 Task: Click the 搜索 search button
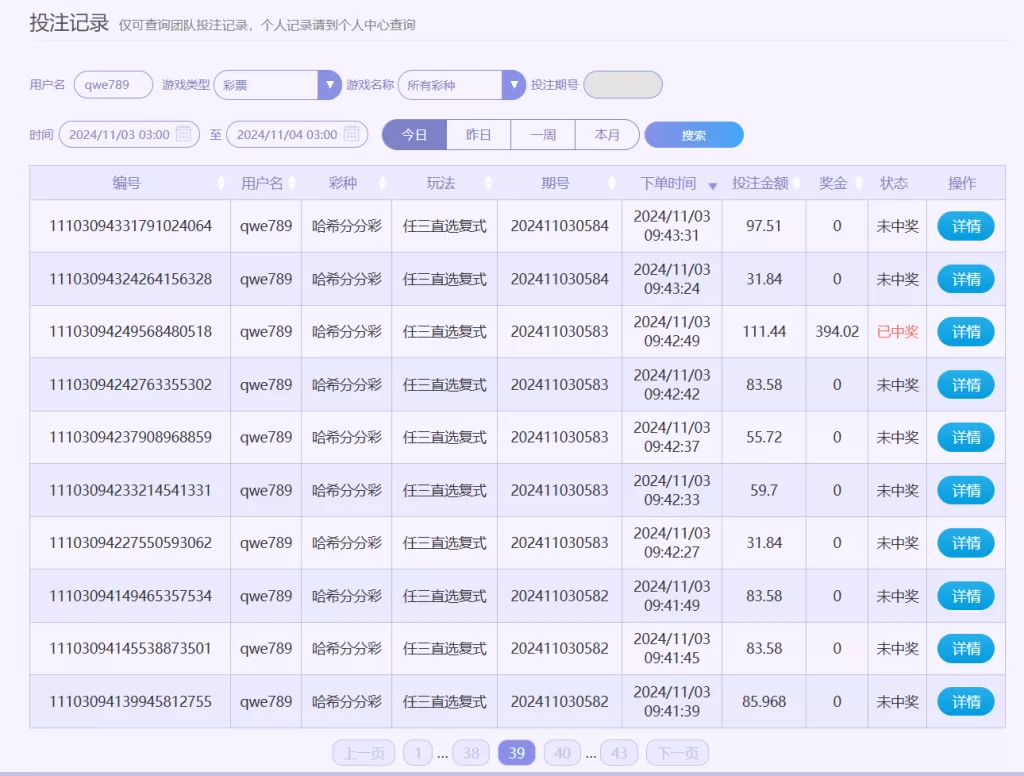pyautogui.click(x=694, y=135)
